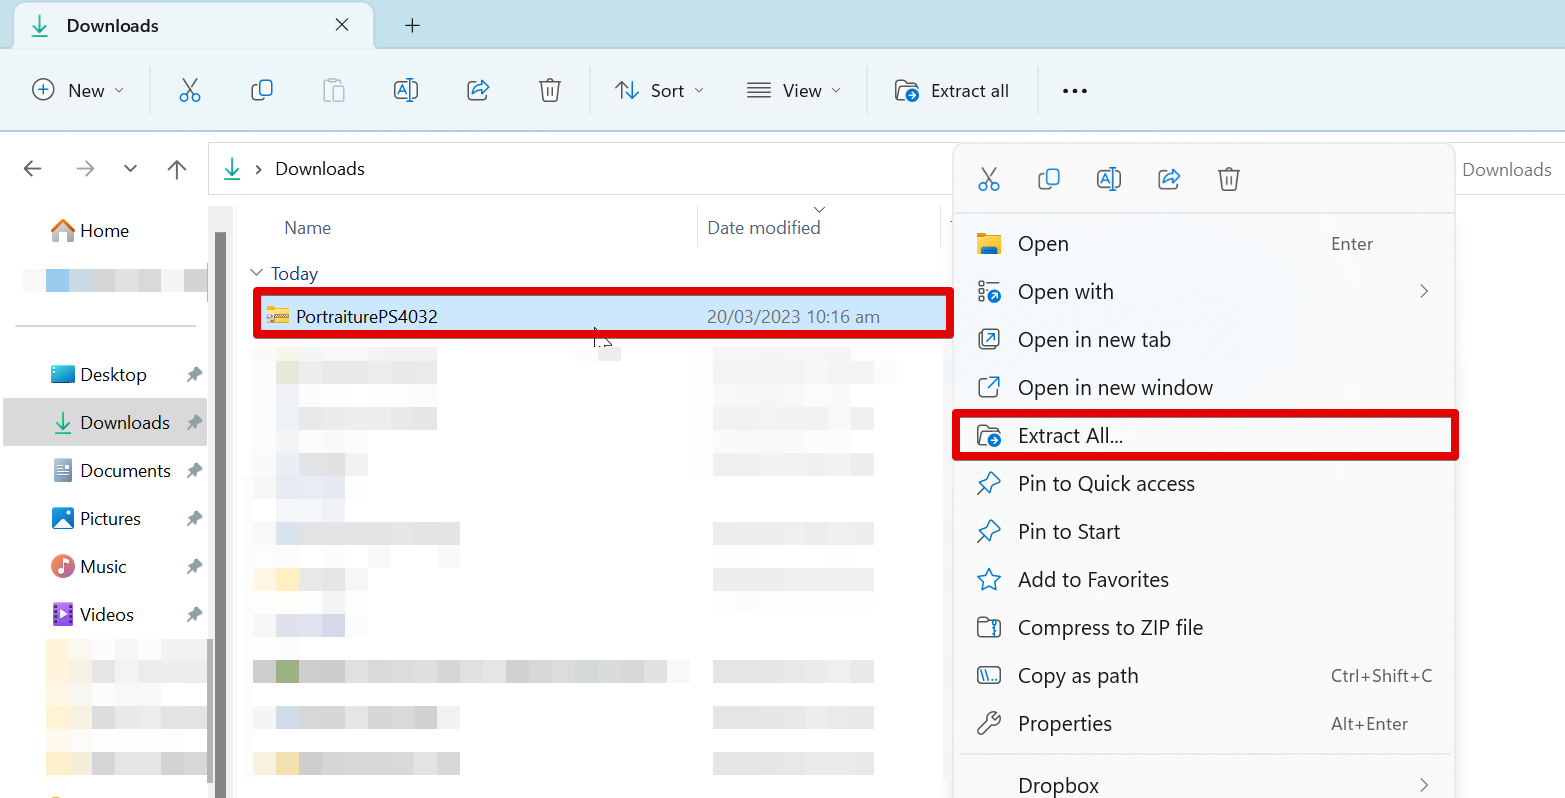Select Extract All... in context menu

pos(1070,436)
